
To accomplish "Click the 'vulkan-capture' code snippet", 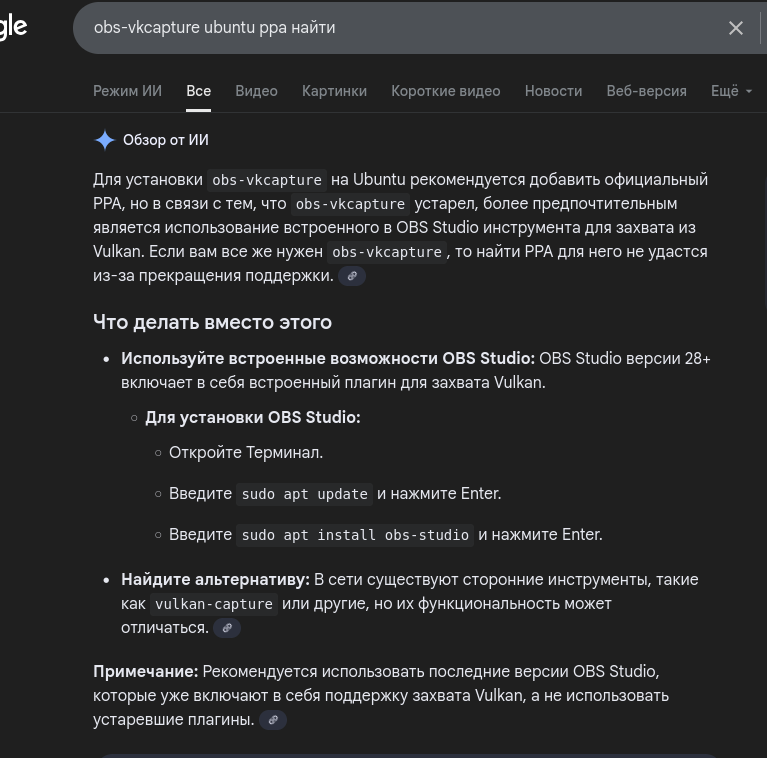I will (x=214, y=604).
